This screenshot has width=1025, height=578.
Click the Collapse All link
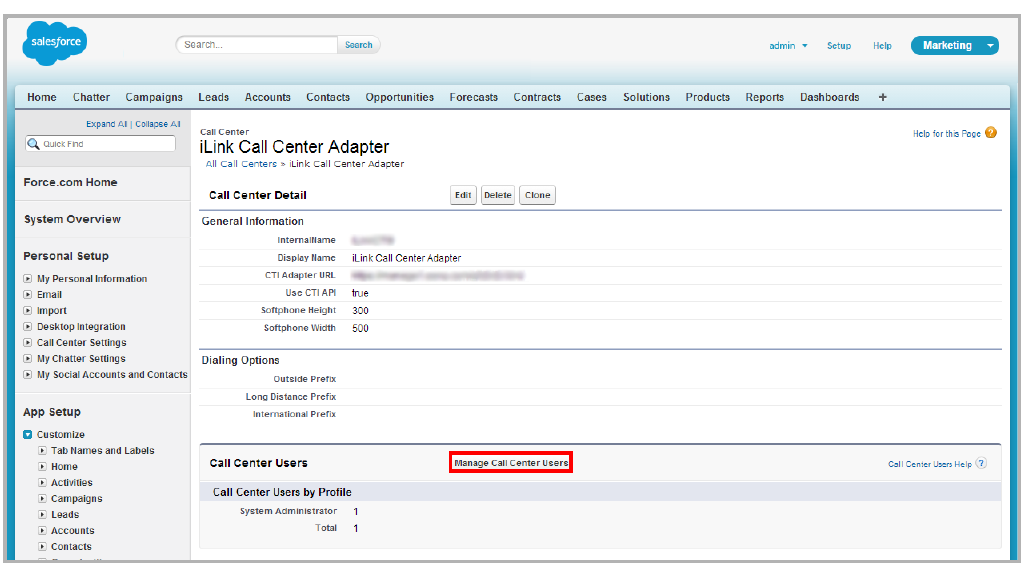tap(158, 124)
